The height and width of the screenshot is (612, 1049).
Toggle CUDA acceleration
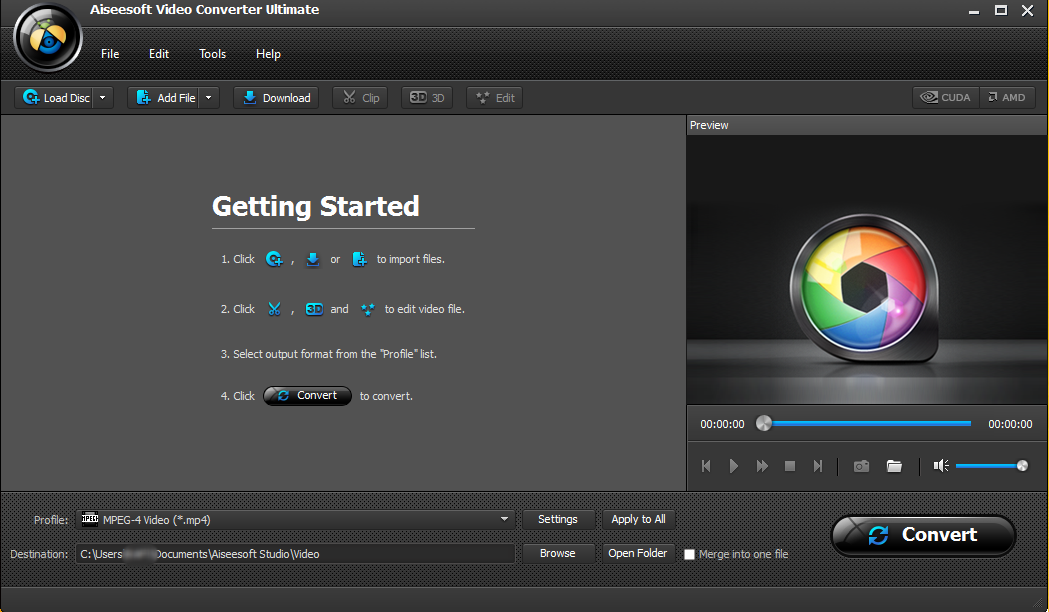(945, 98)
